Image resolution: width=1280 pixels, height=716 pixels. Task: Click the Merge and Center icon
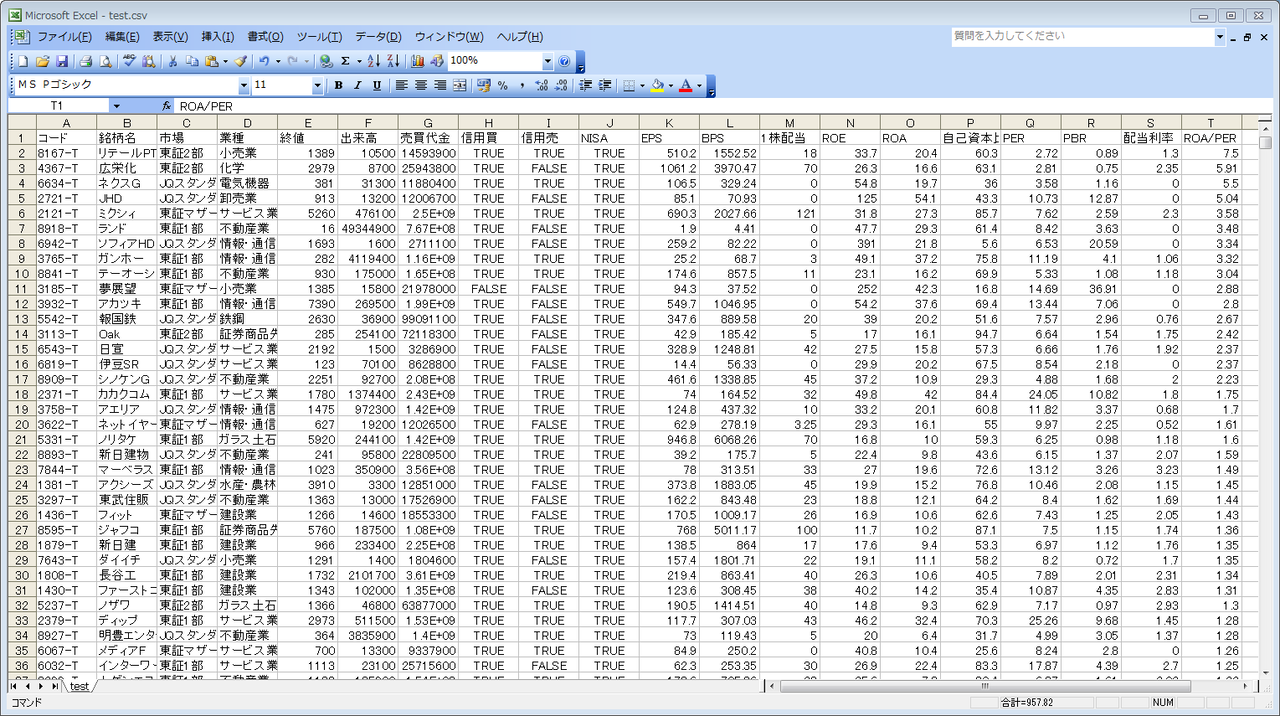pyautogui.click(x=460, y=86)
